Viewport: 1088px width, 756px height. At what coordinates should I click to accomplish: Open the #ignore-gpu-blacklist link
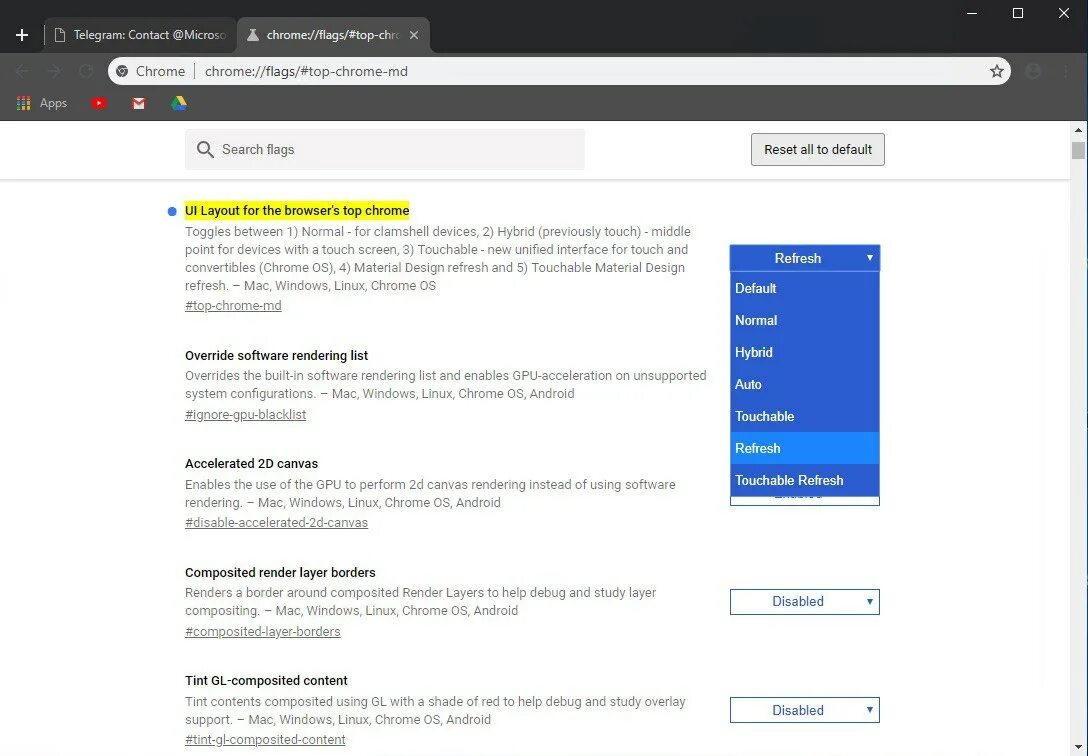[x=246, y=415]
